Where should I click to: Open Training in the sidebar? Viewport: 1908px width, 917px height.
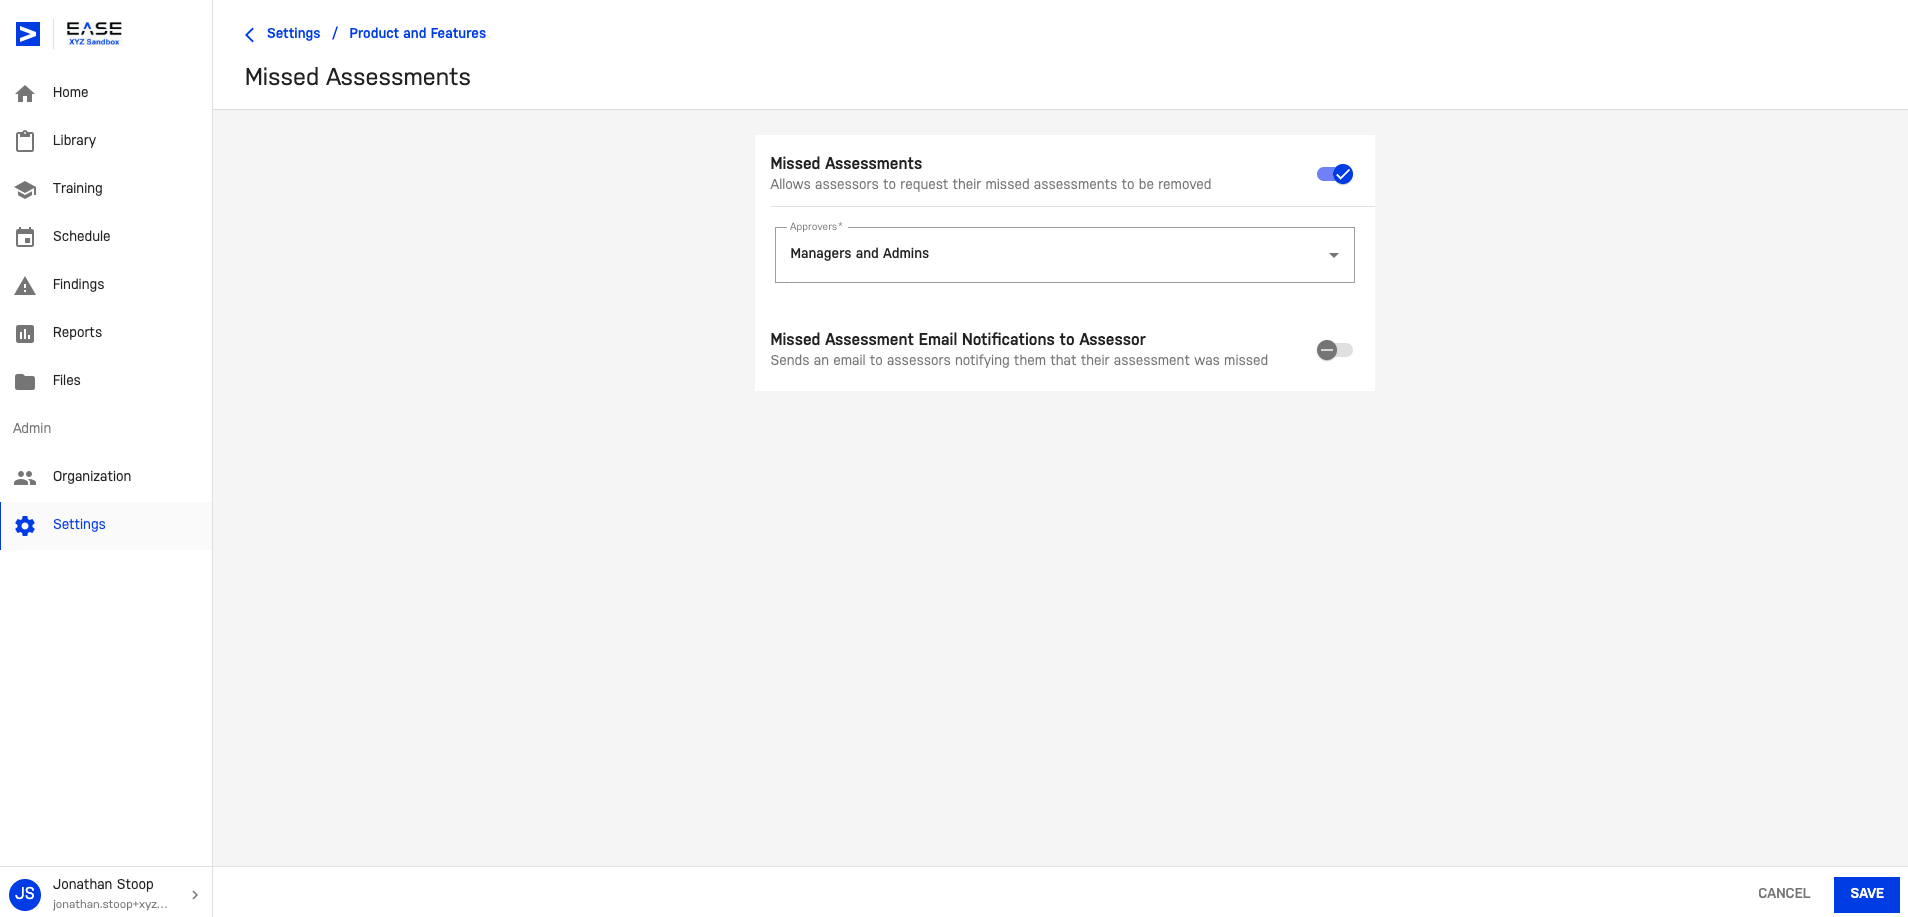pyautogui.click(x=106, y=189)
